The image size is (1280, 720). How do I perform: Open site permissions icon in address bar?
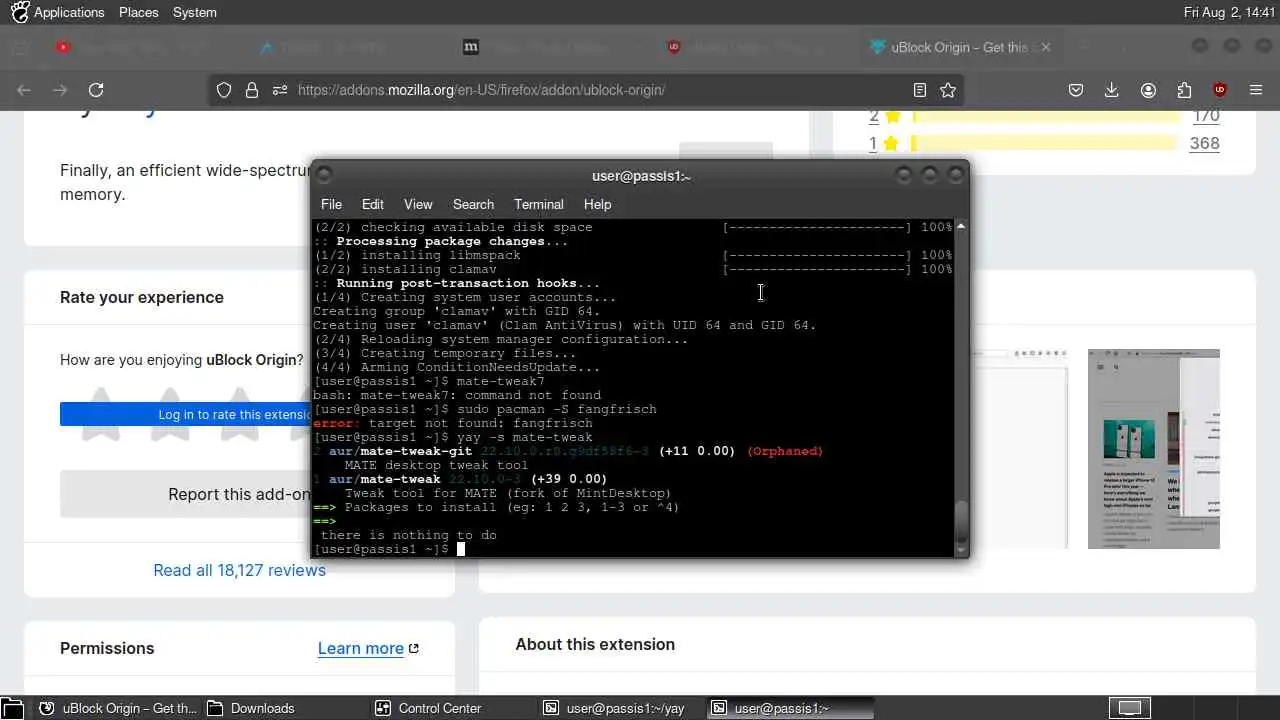[x=279, y=90]
